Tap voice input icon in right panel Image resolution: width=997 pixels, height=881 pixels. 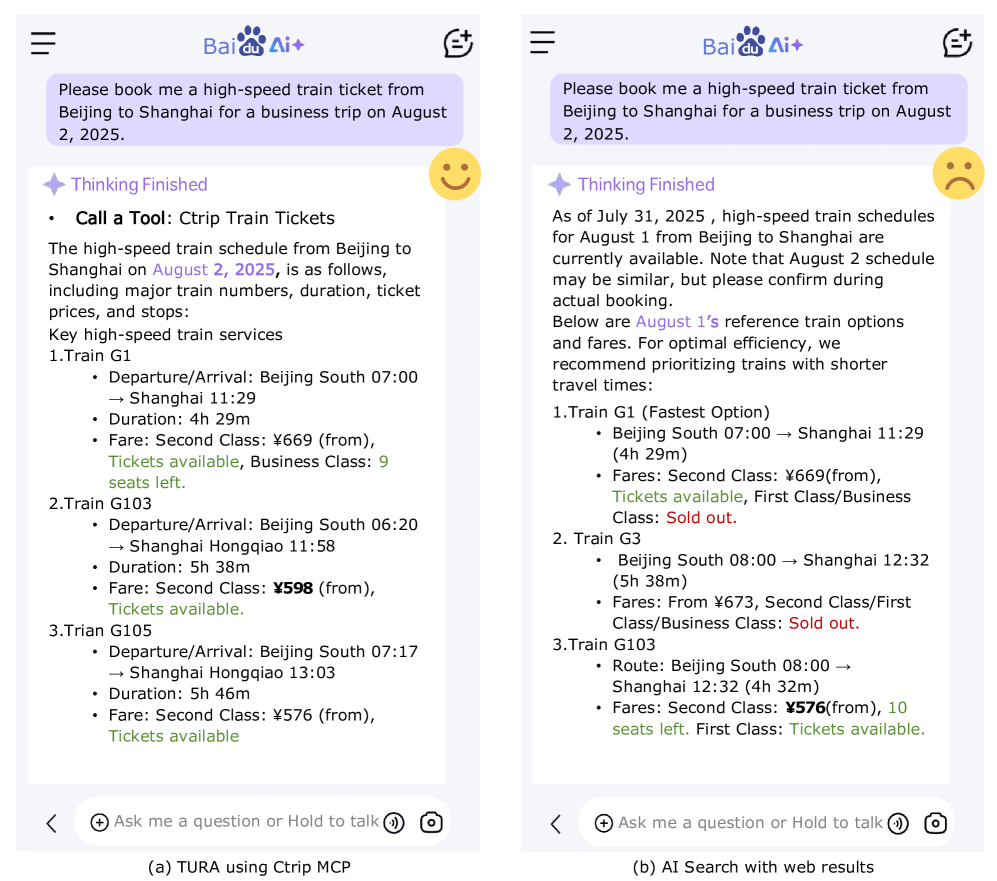point(898,823)
